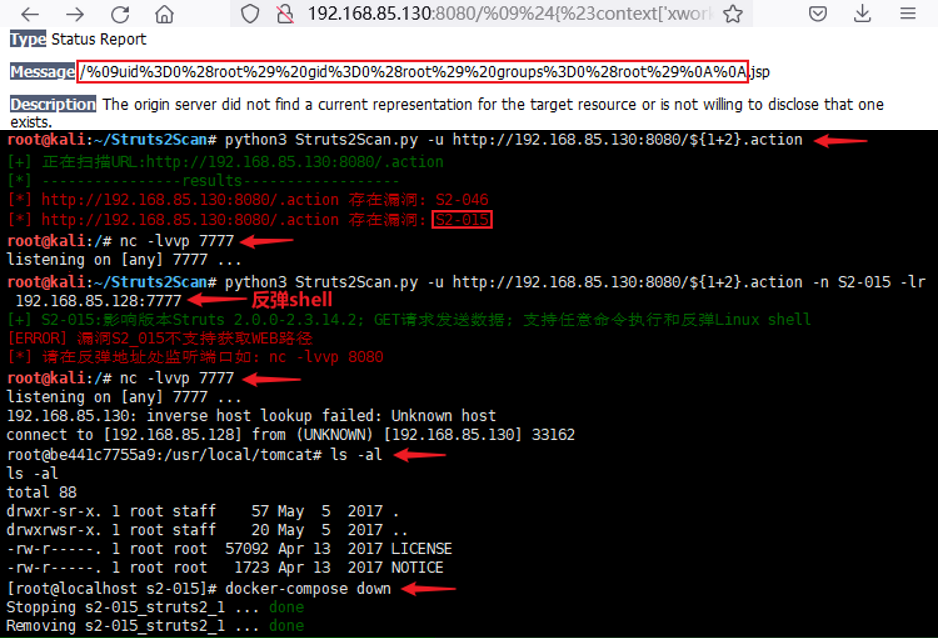Go back with the browser back arrow
Image resolution: width=938 pixels, height=638 pixels.
point(29,14)
